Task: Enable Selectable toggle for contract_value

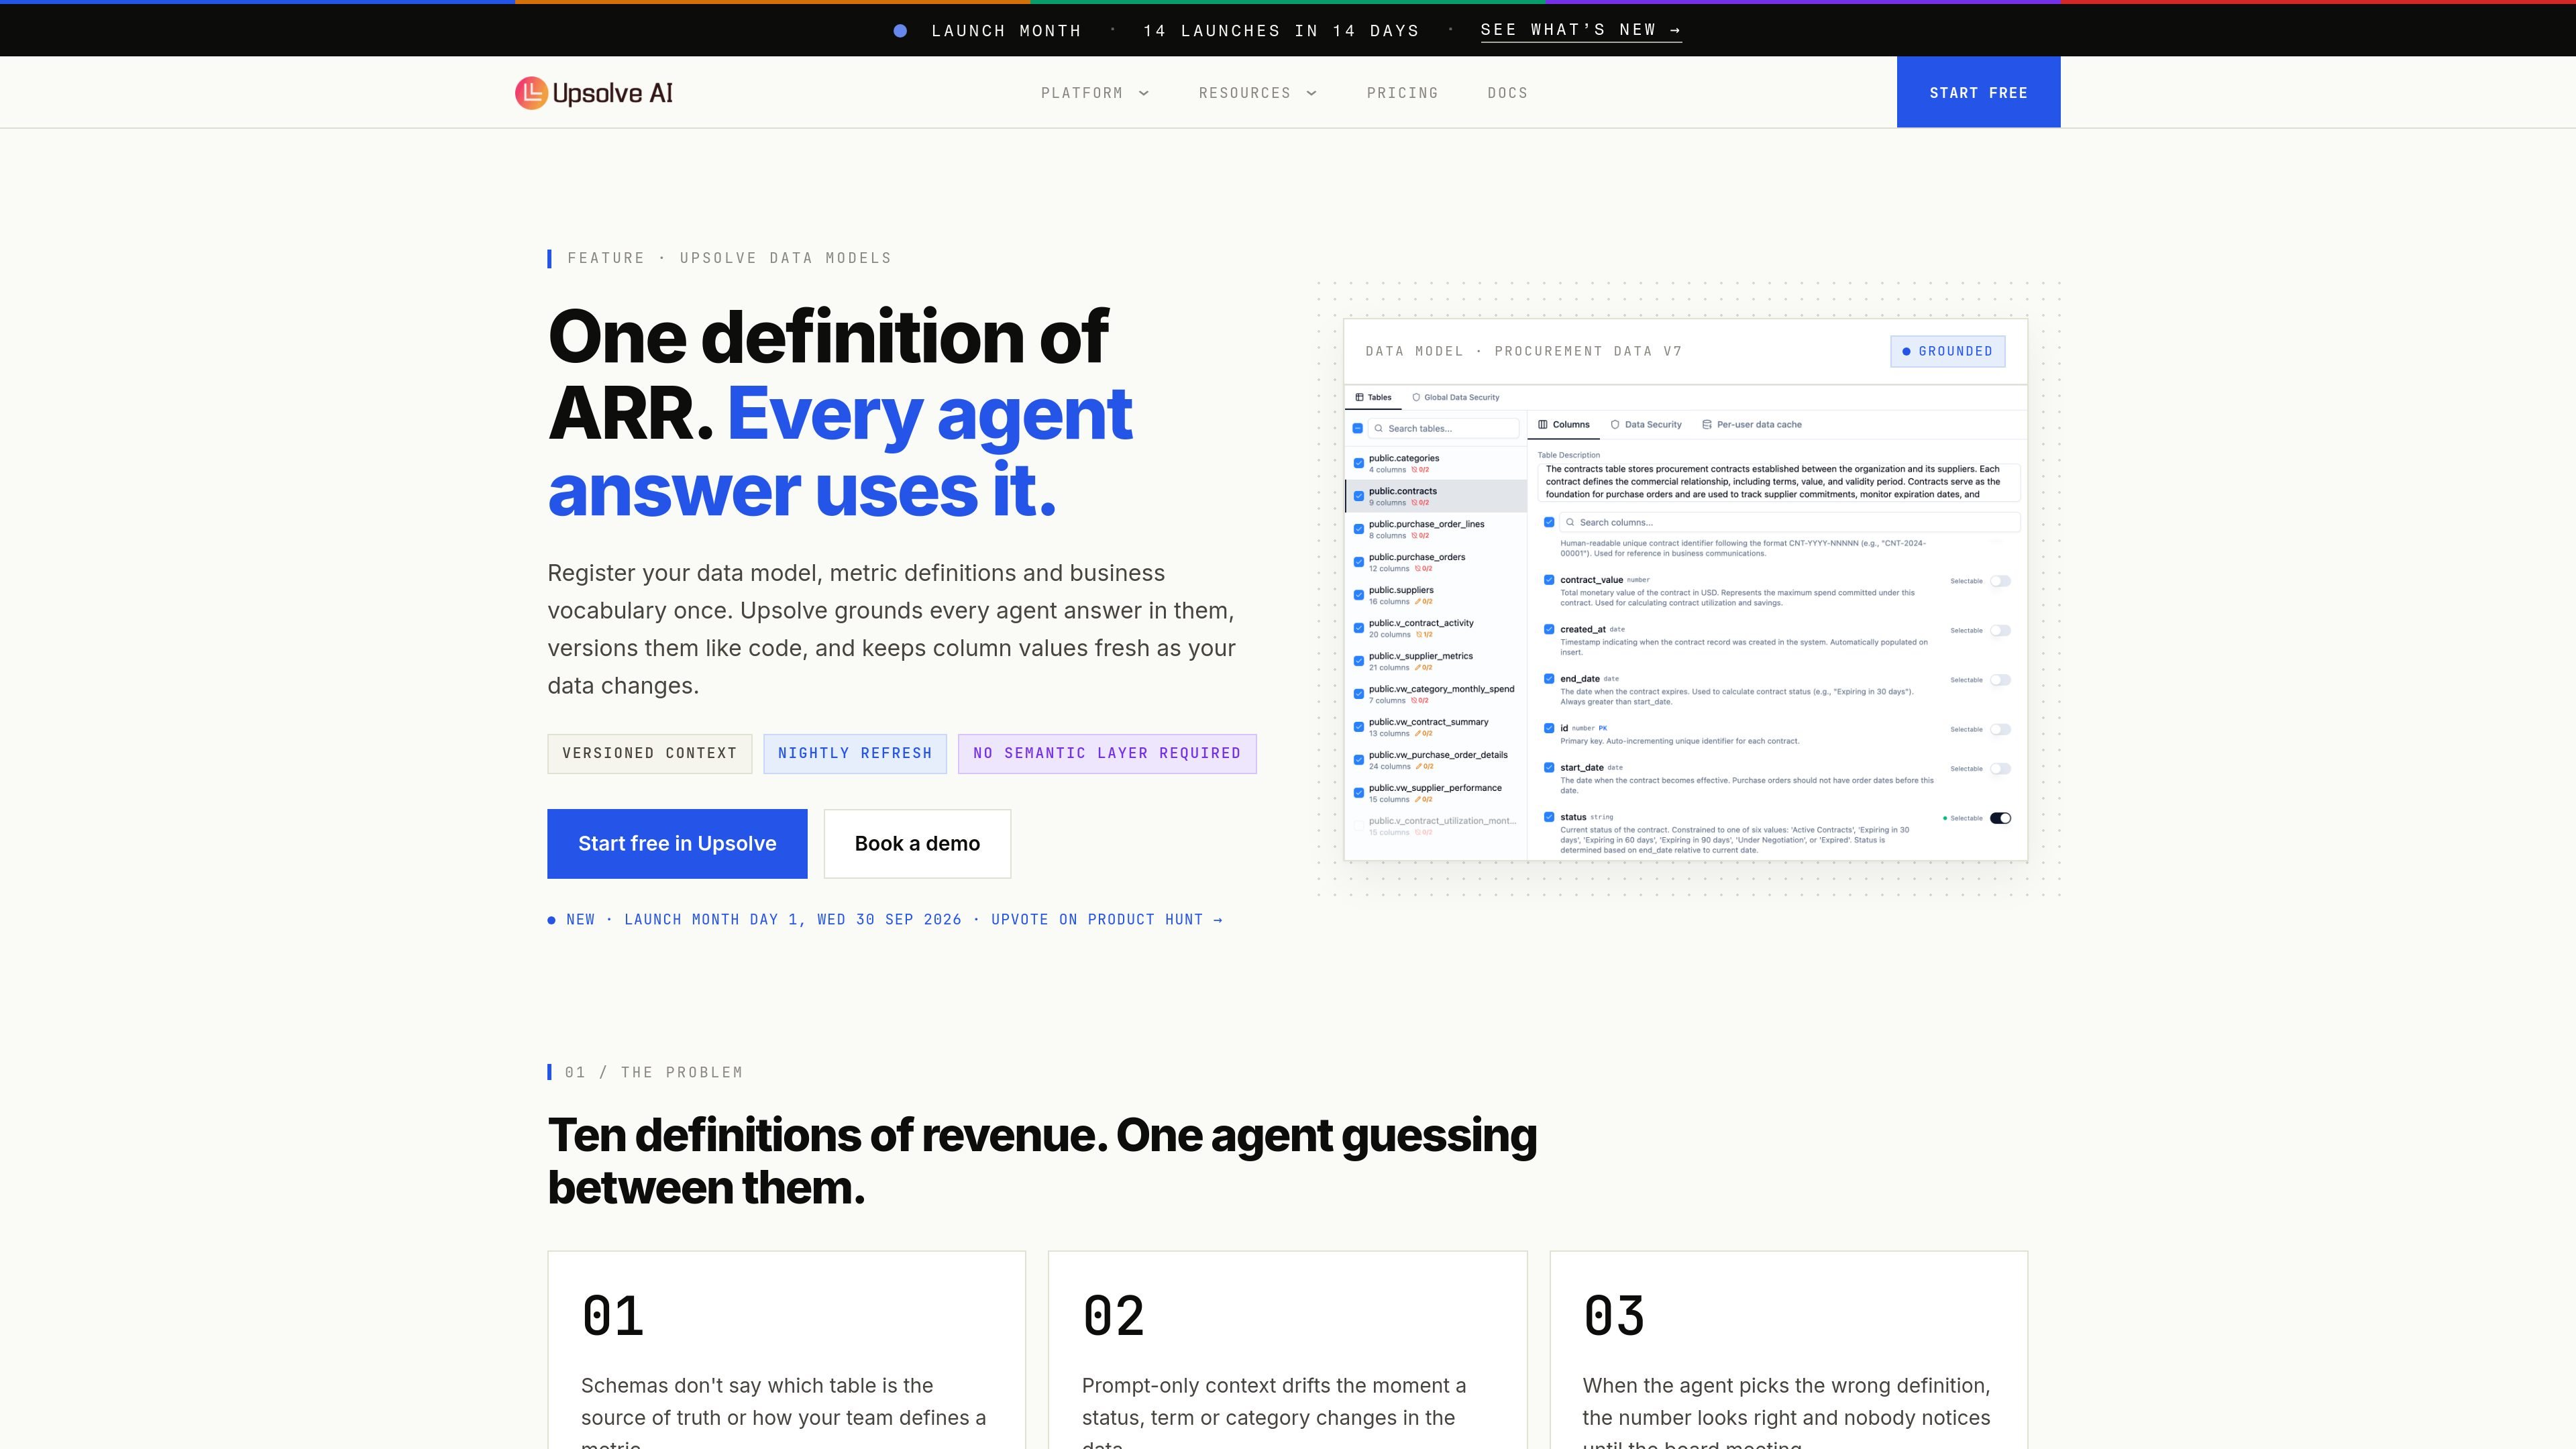Action: [2000, 581]
